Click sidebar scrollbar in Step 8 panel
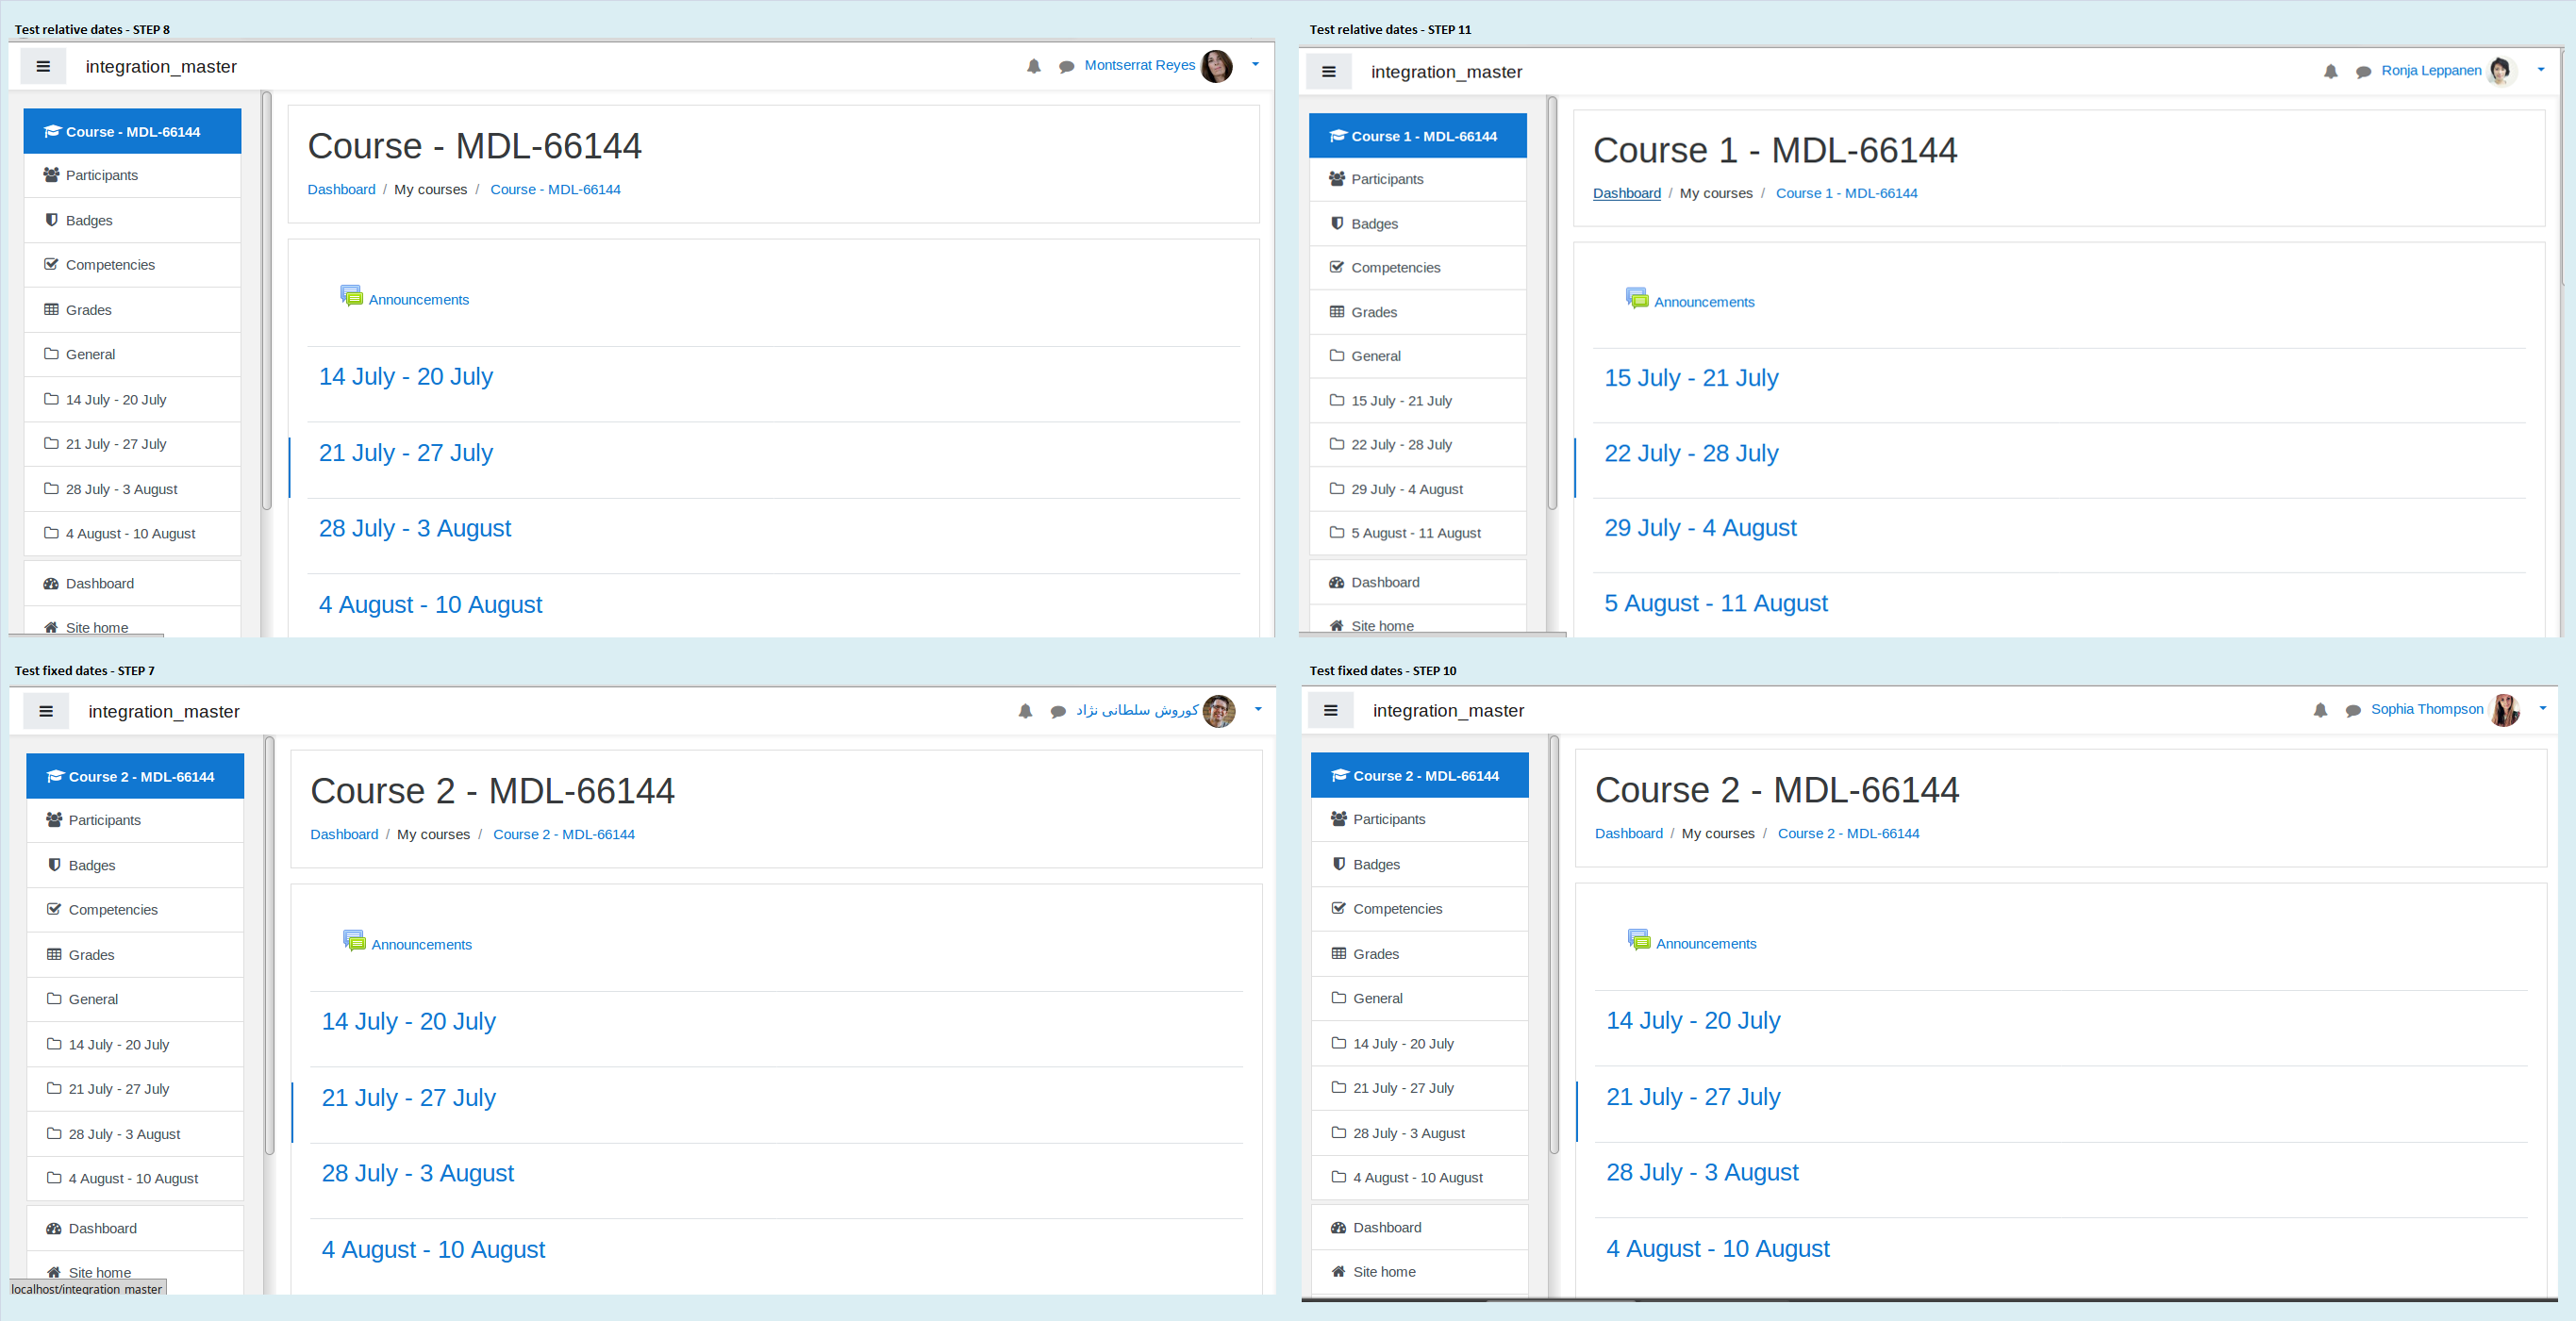The image size is (2576, 1321). (x=267, y=300)
